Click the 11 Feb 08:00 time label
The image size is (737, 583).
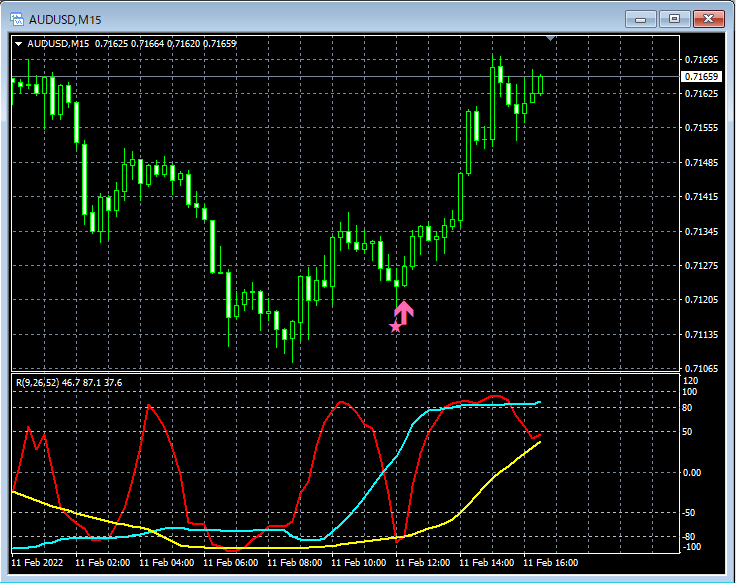click(x=295, y=563)
